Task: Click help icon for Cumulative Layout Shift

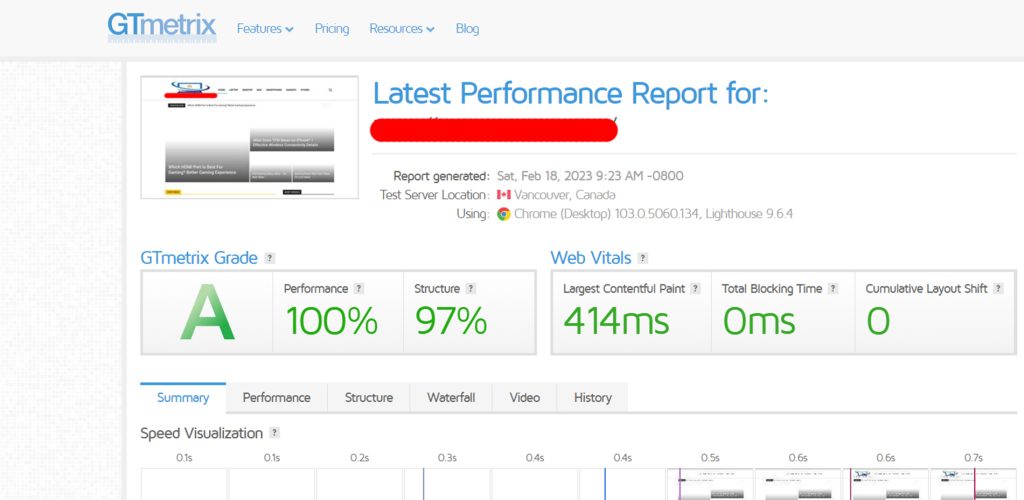Action: coord(998,289)
